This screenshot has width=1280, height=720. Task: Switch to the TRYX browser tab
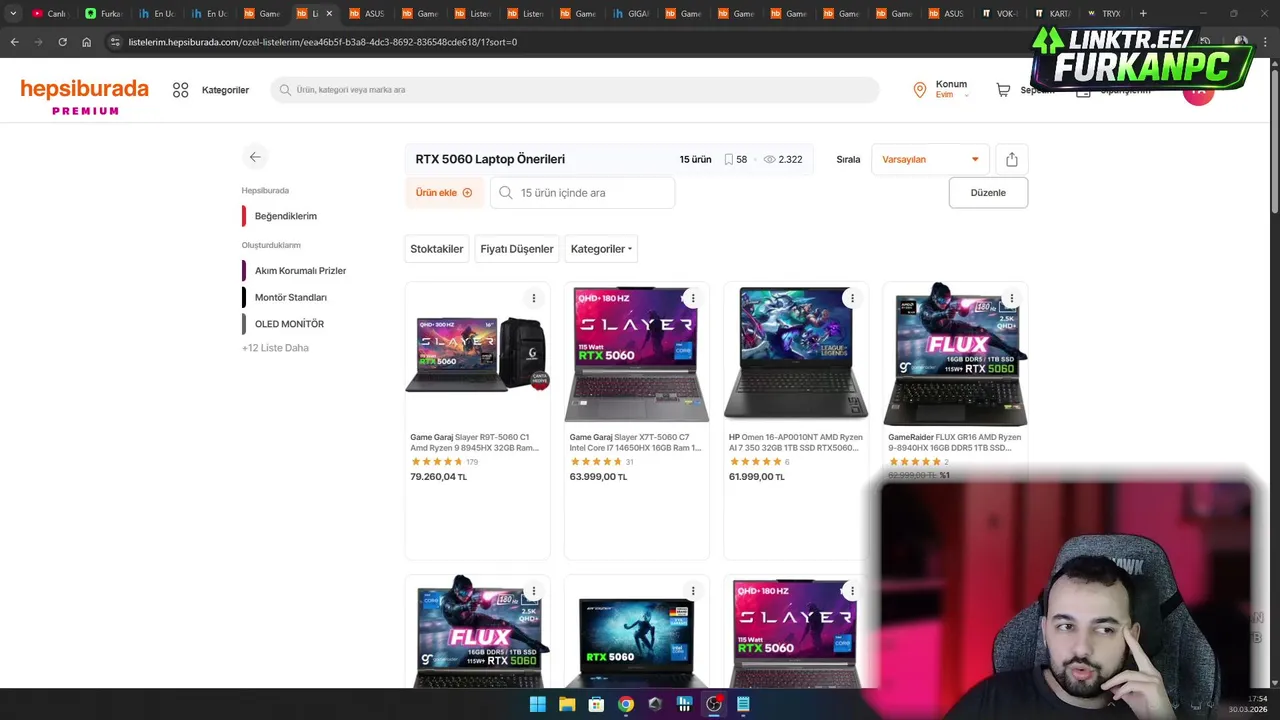[x=1104, y=14]
